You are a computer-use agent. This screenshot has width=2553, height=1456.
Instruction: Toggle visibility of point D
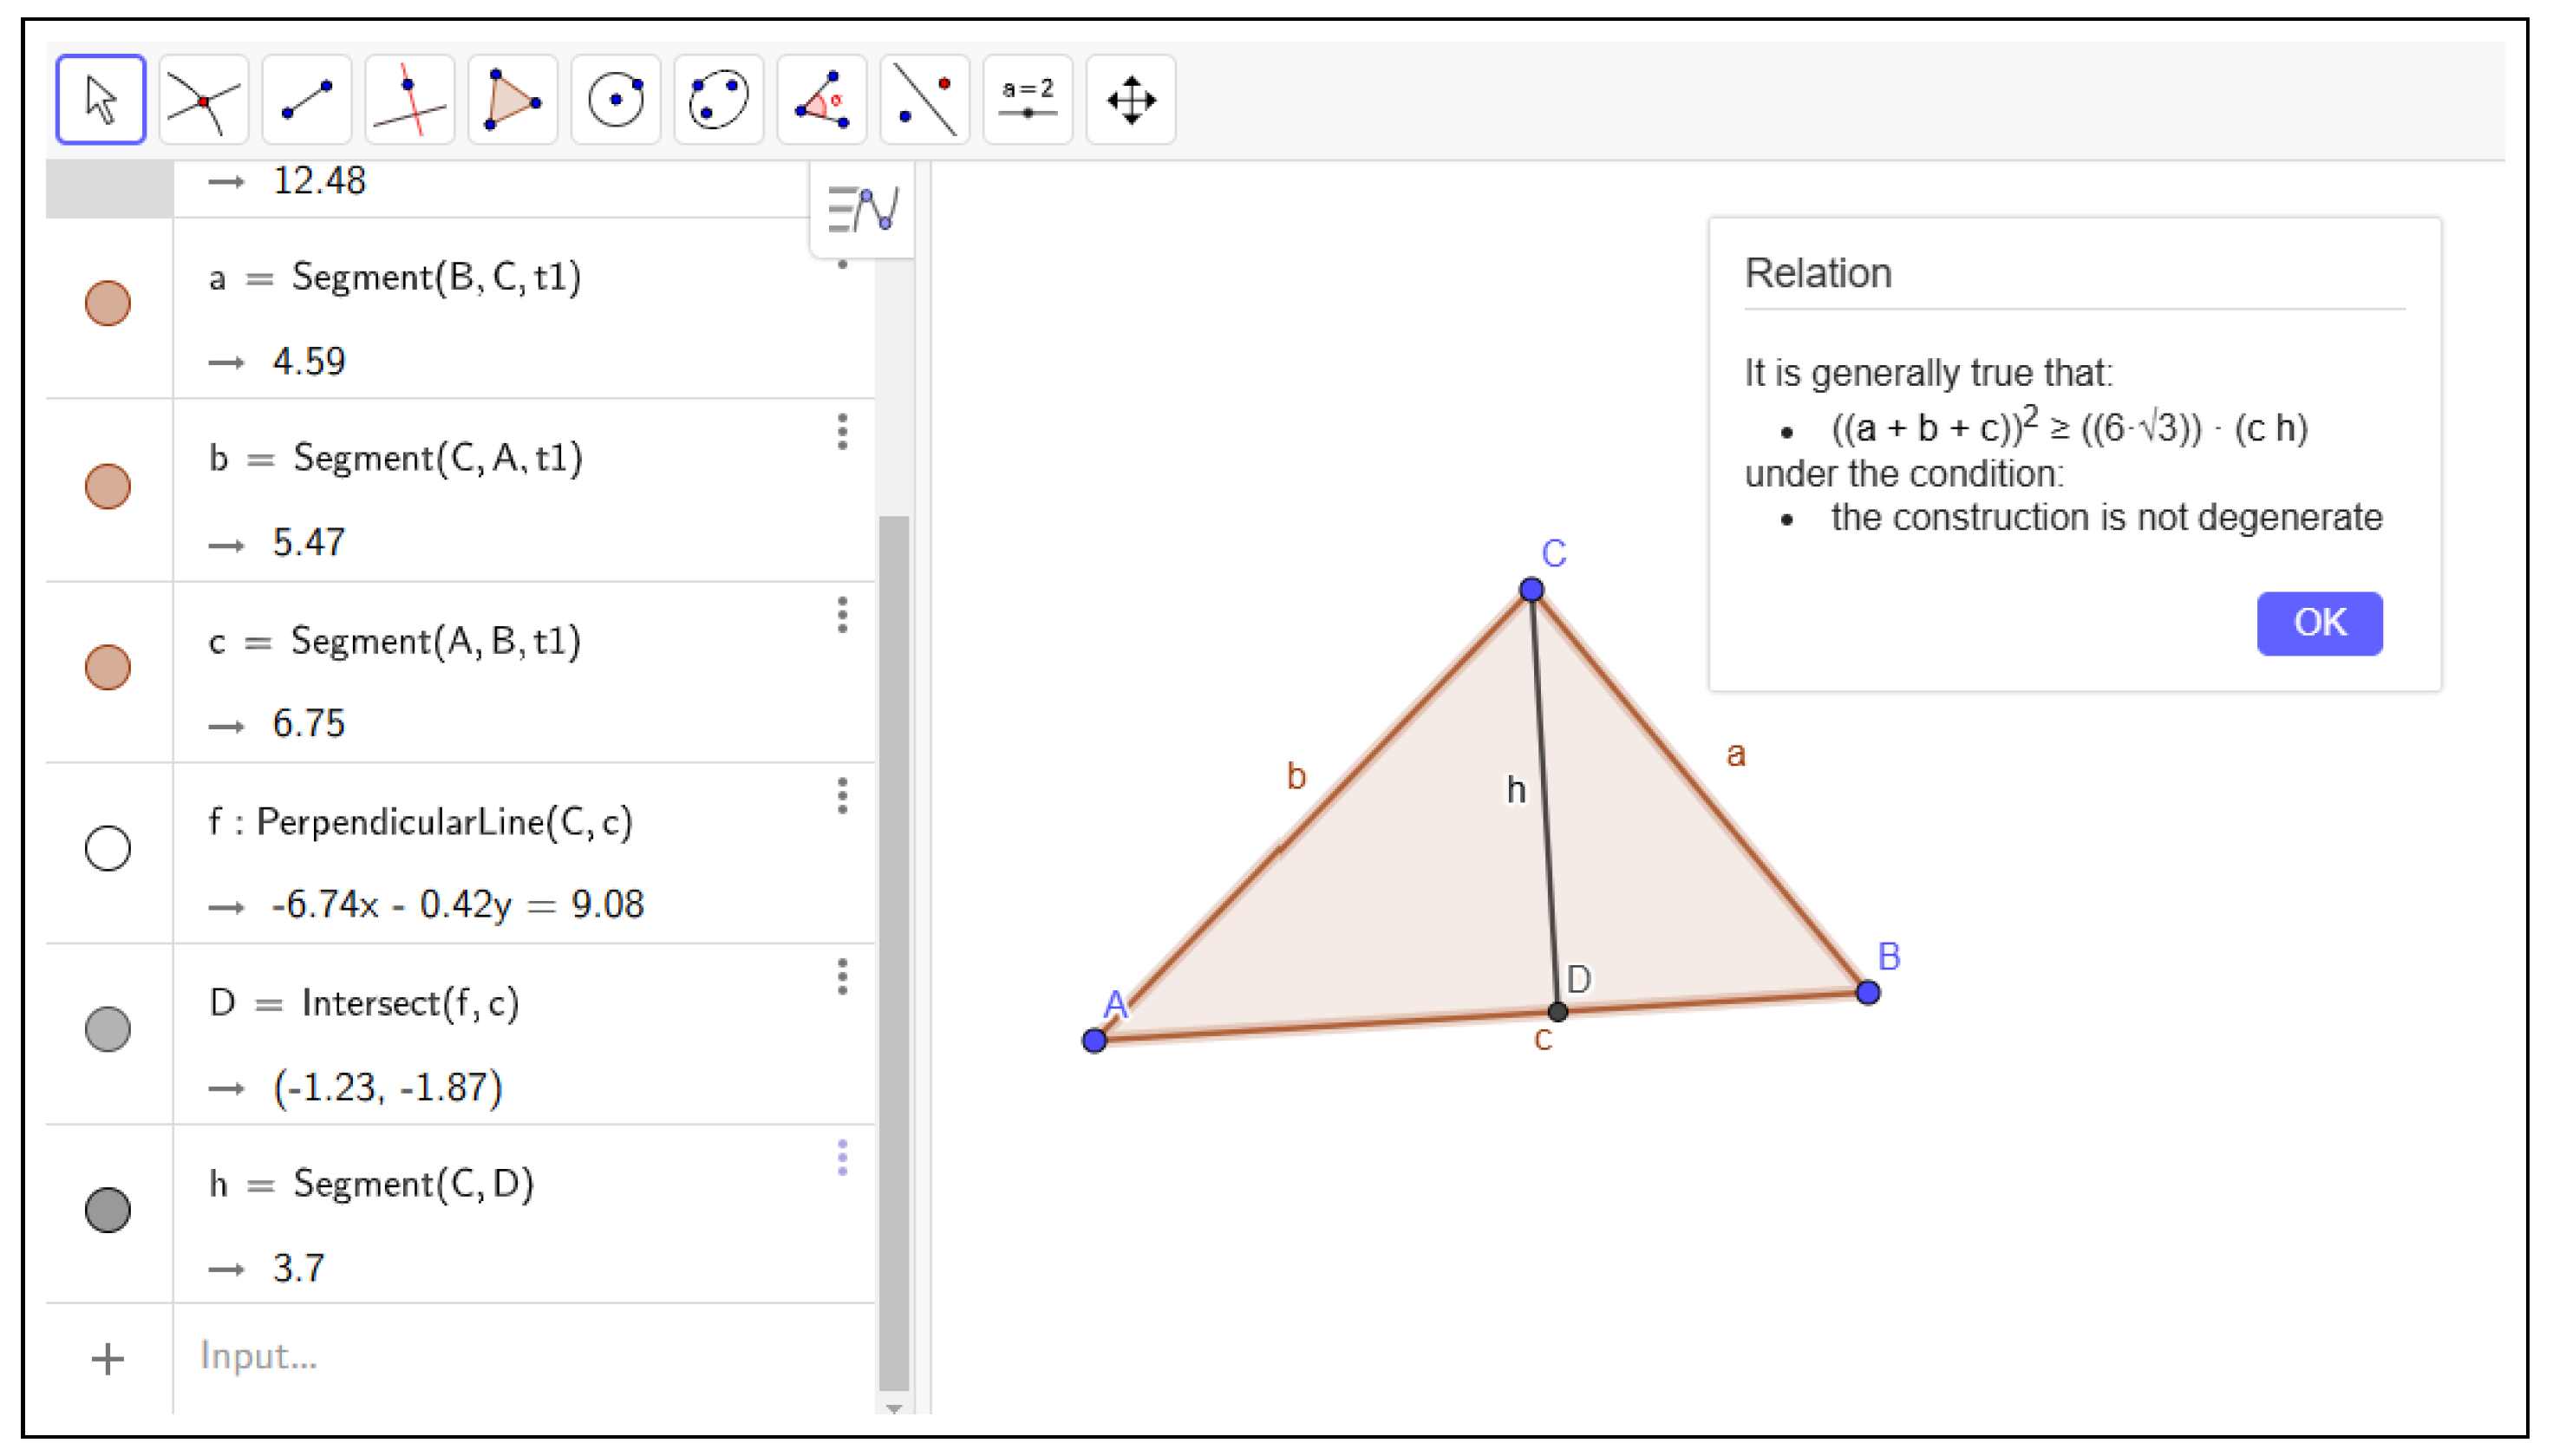point(108,1029)
